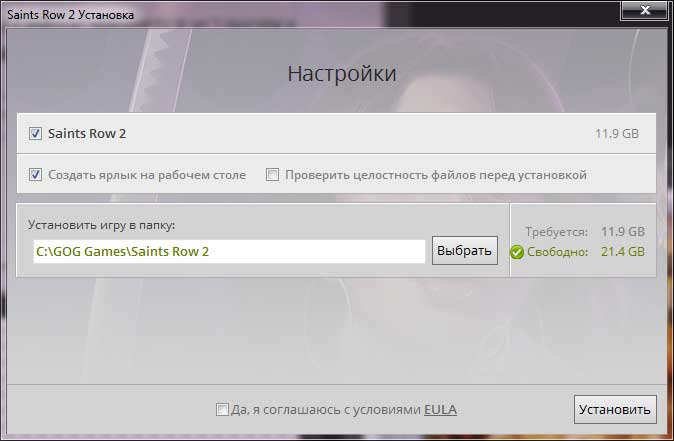This screenshot has height=441, width=674.
Task: Click the 'Свободно:' label
Action: 557,252
